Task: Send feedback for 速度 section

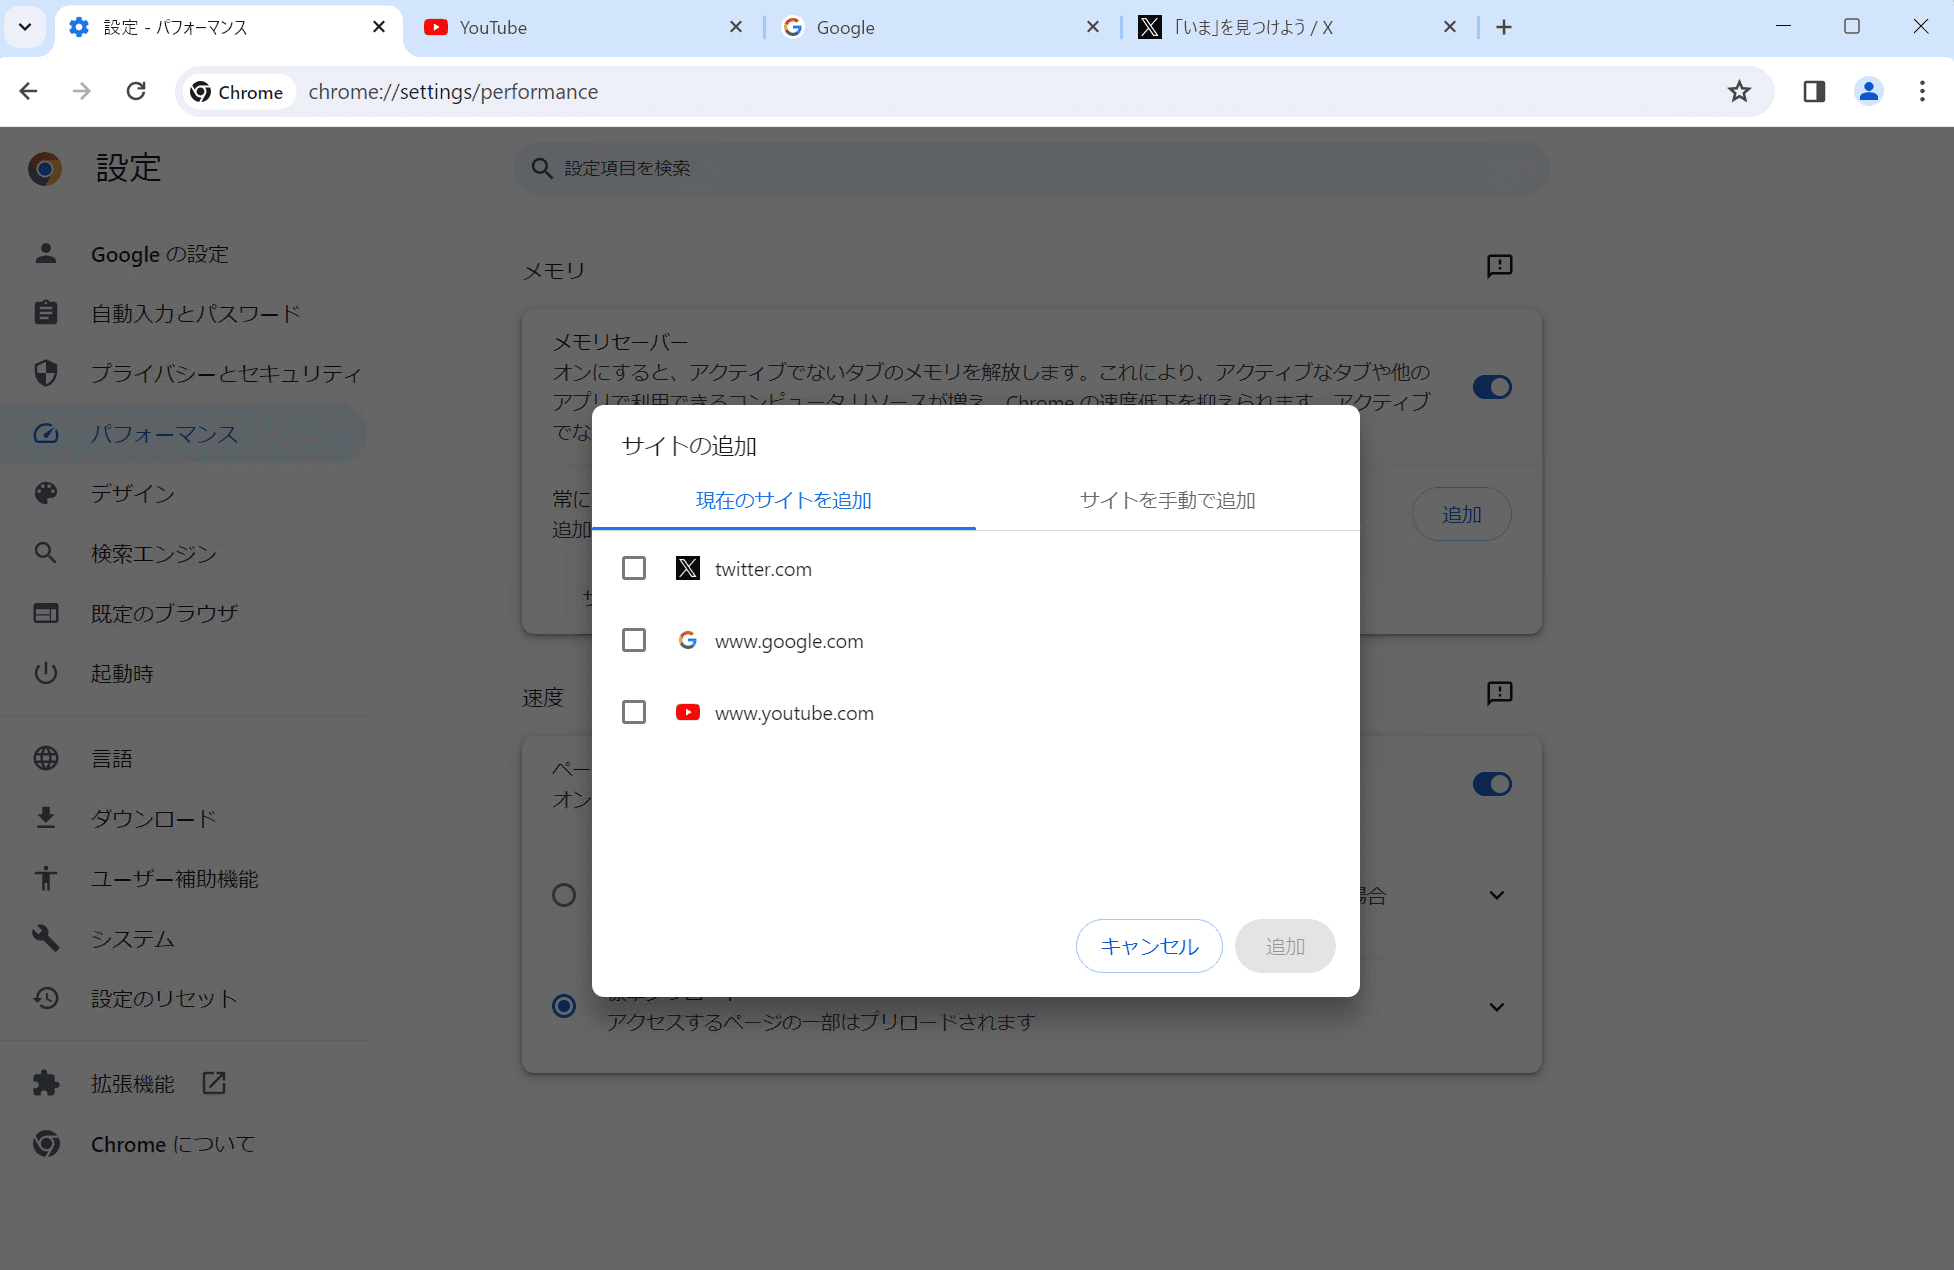Action: (1499, 693)
